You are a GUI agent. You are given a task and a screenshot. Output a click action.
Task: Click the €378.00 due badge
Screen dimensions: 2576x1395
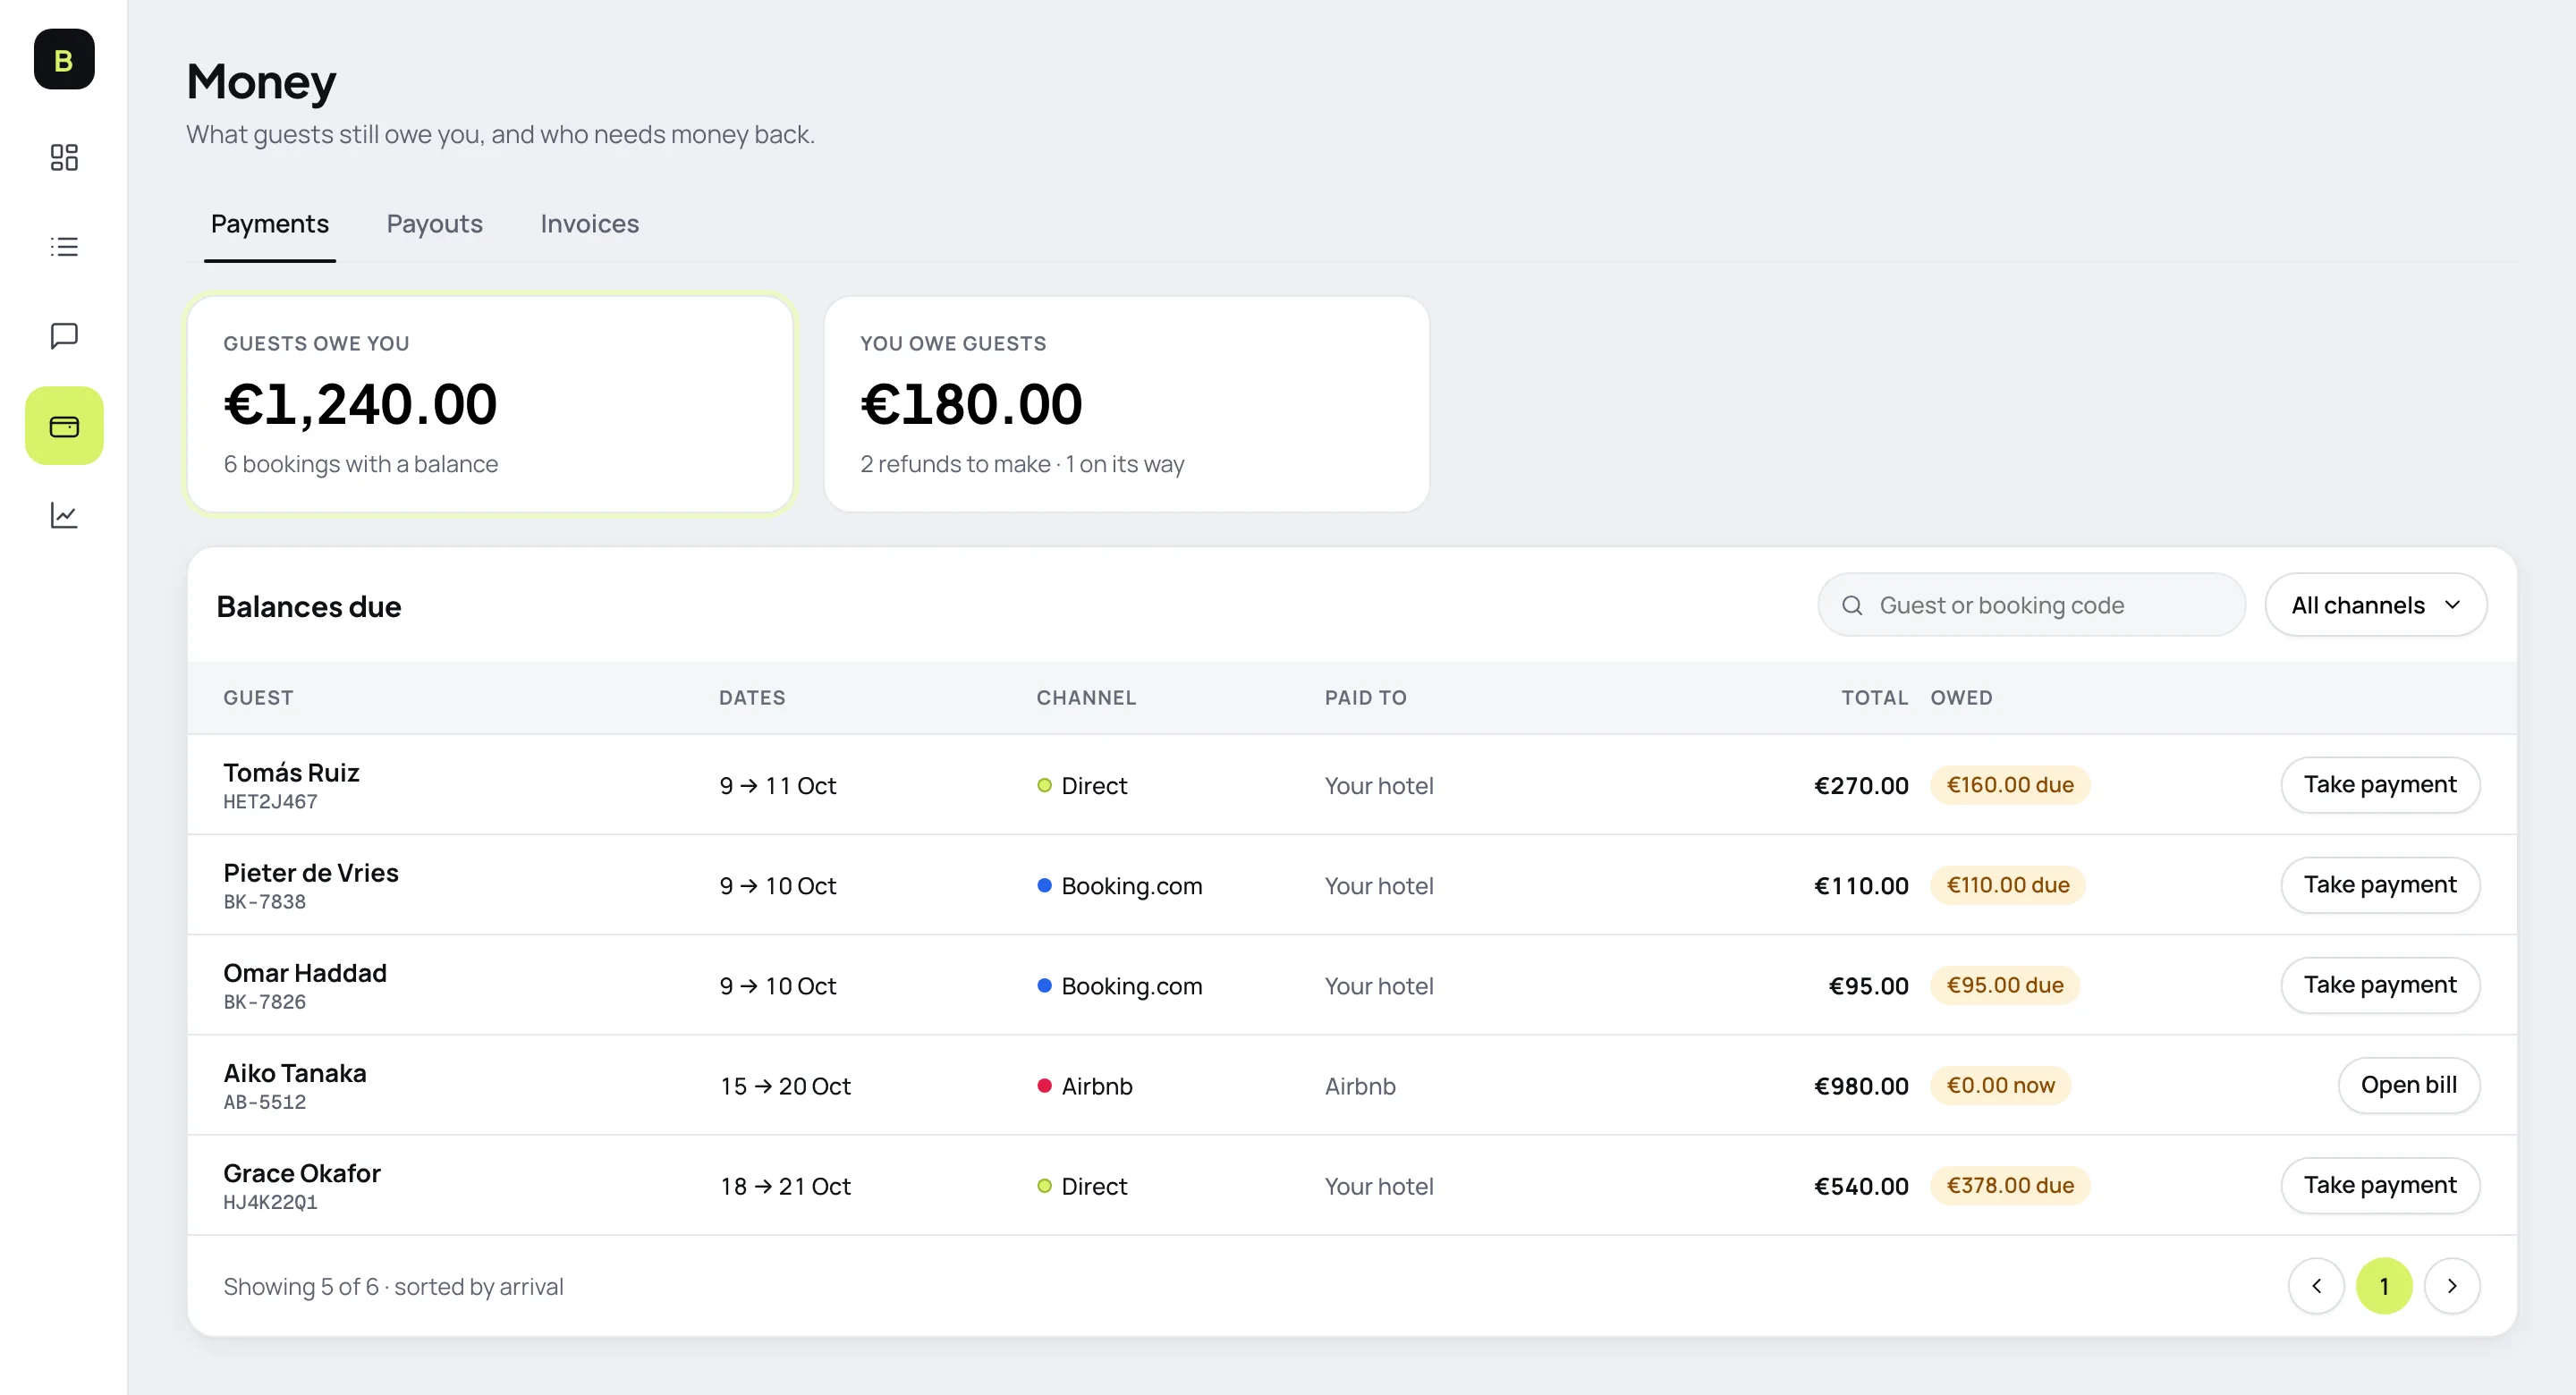[x=2010, y=1185]
